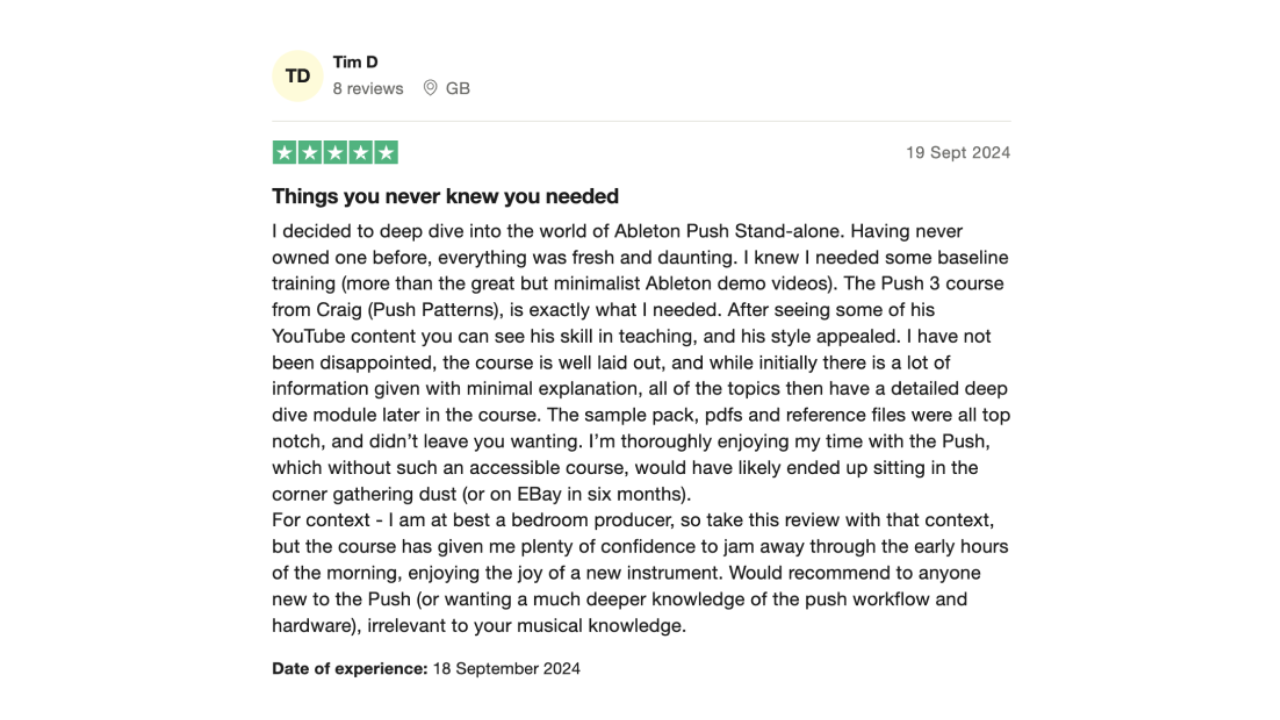Click the '18 September 2024' experience date
Screen dimensions: 1280x720
(506, 668)
